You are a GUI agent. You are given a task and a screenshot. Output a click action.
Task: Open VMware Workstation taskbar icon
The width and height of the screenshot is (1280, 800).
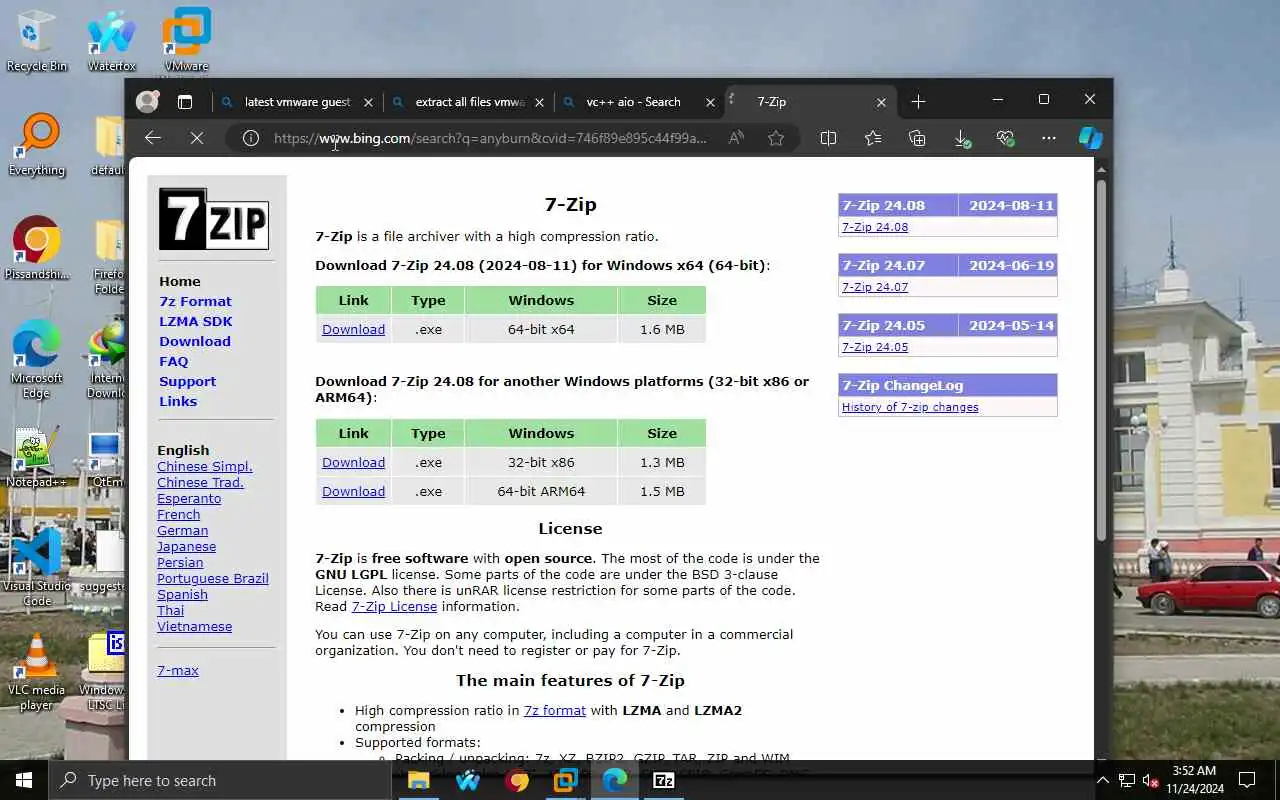(x=566, y=780)
